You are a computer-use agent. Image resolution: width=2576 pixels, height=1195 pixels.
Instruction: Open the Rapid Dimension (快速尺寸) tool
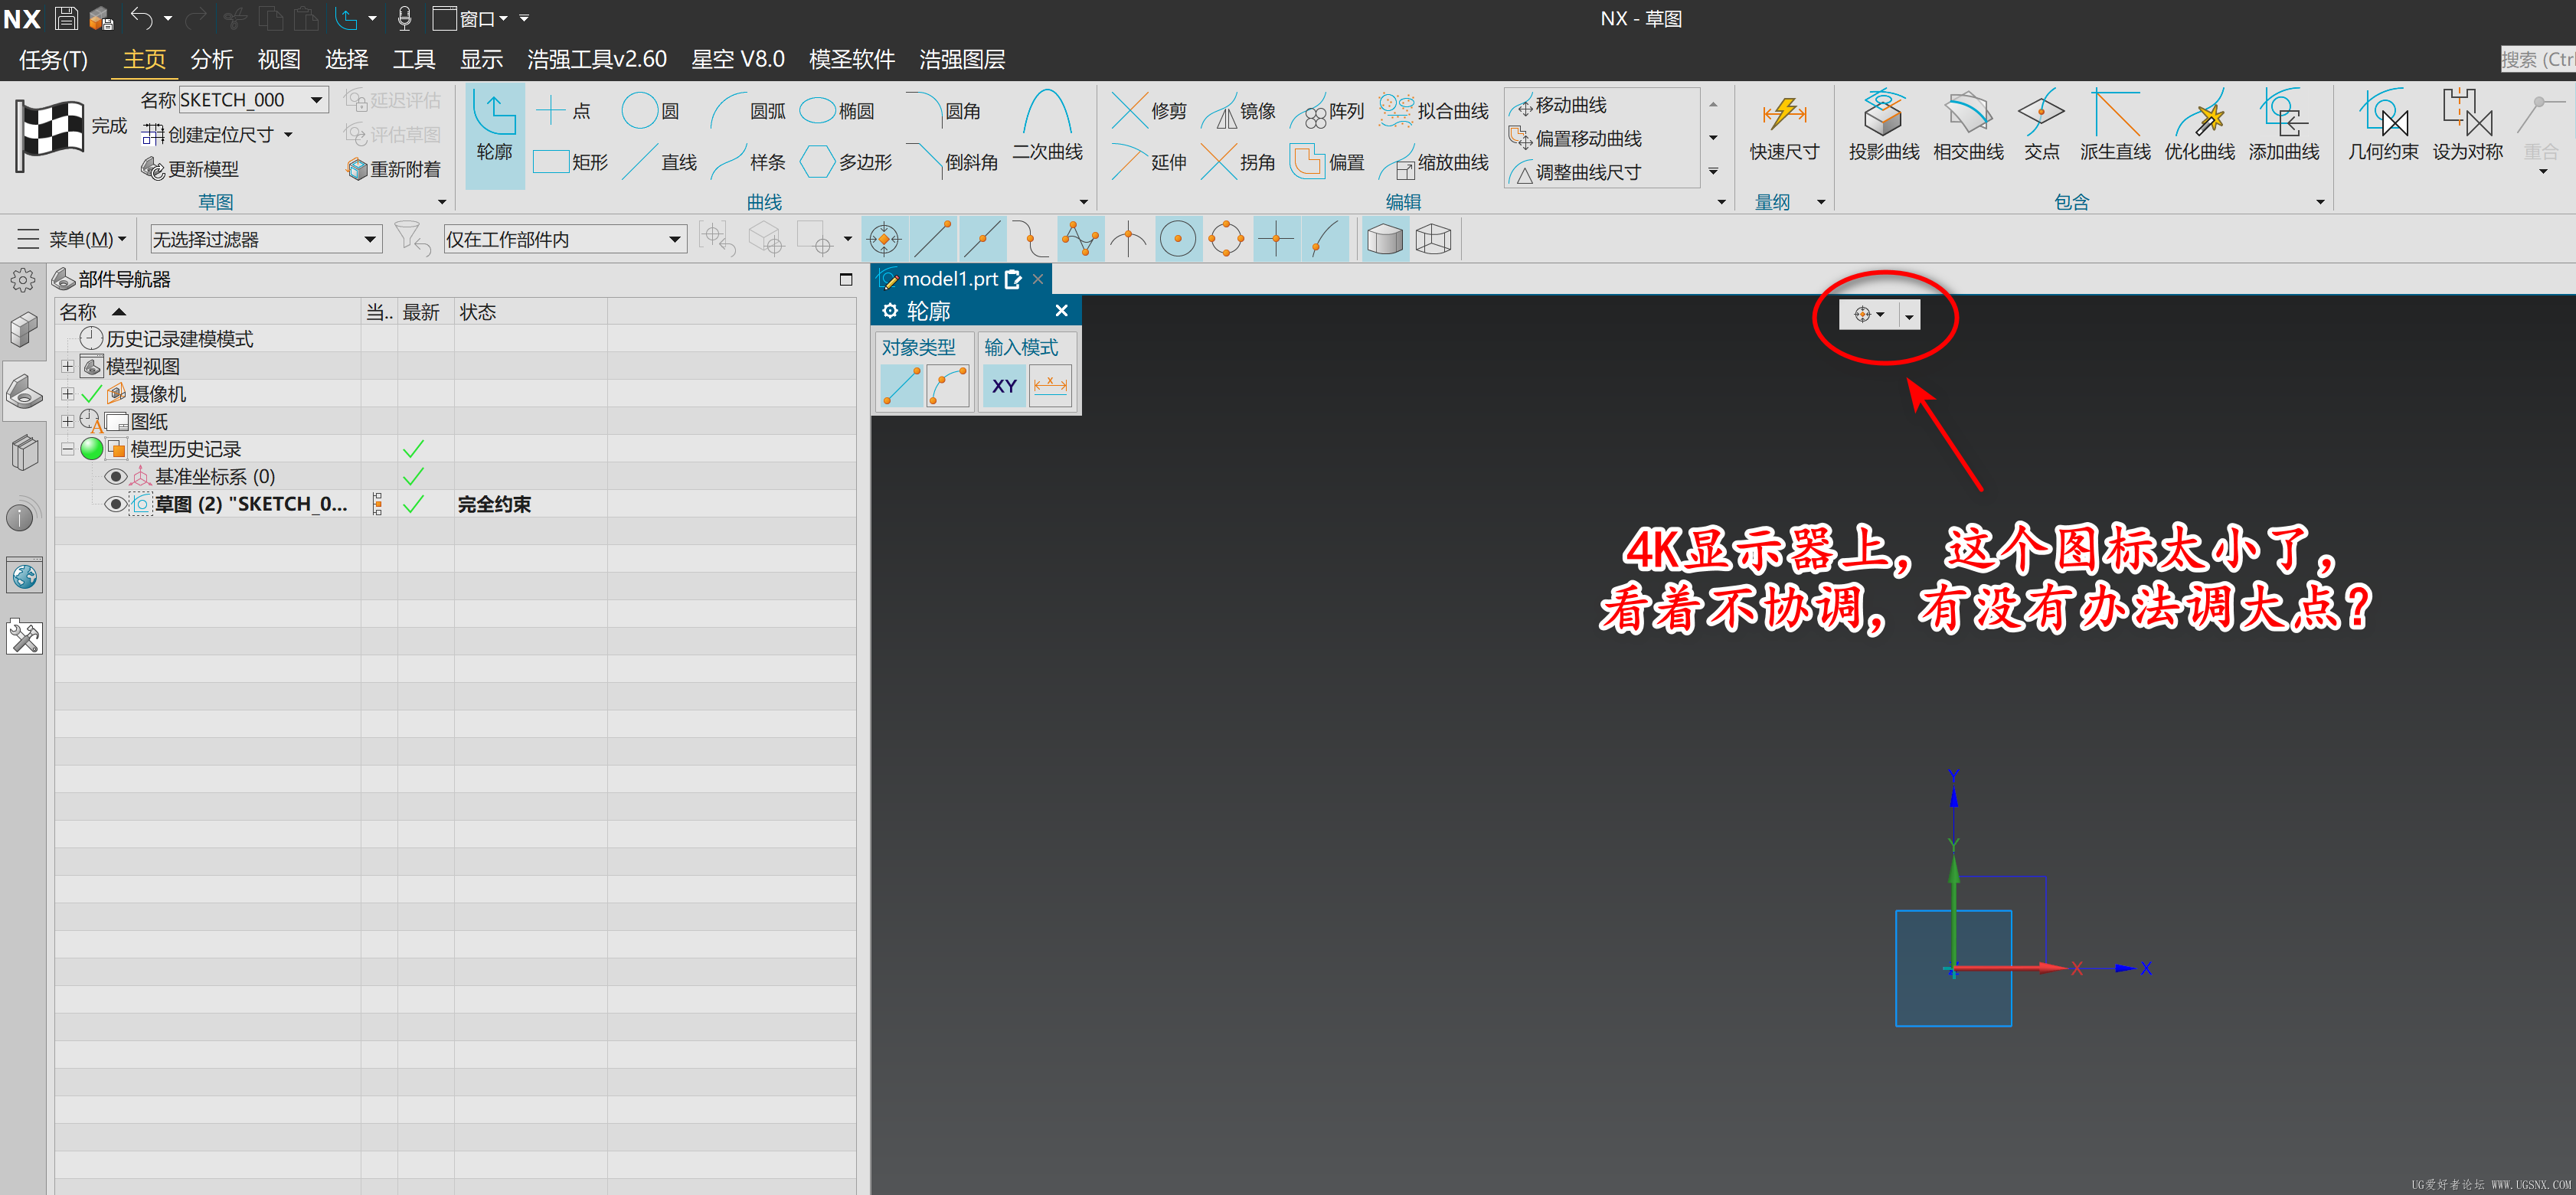coord(1783,126)
